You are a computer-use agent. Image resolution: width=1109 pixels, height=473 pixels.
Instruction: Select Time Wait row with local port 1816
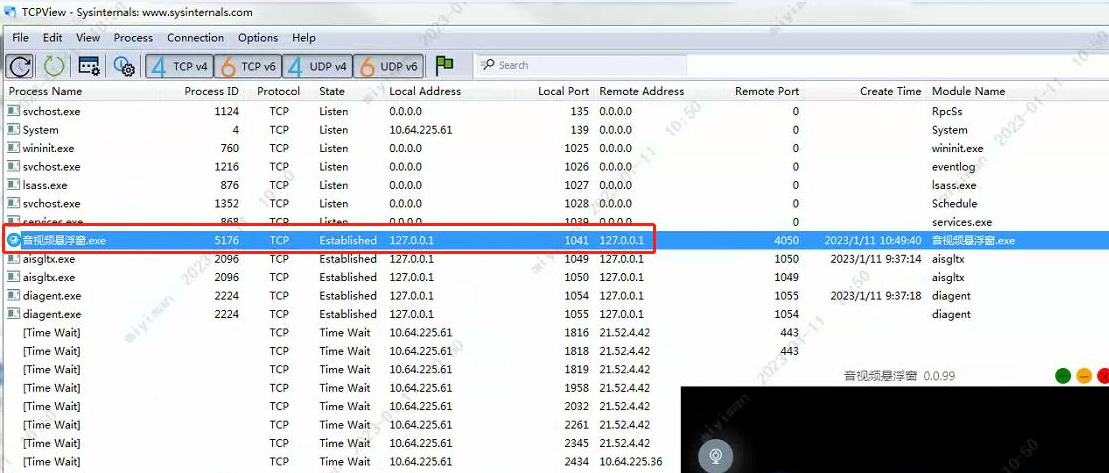point(554,332)
